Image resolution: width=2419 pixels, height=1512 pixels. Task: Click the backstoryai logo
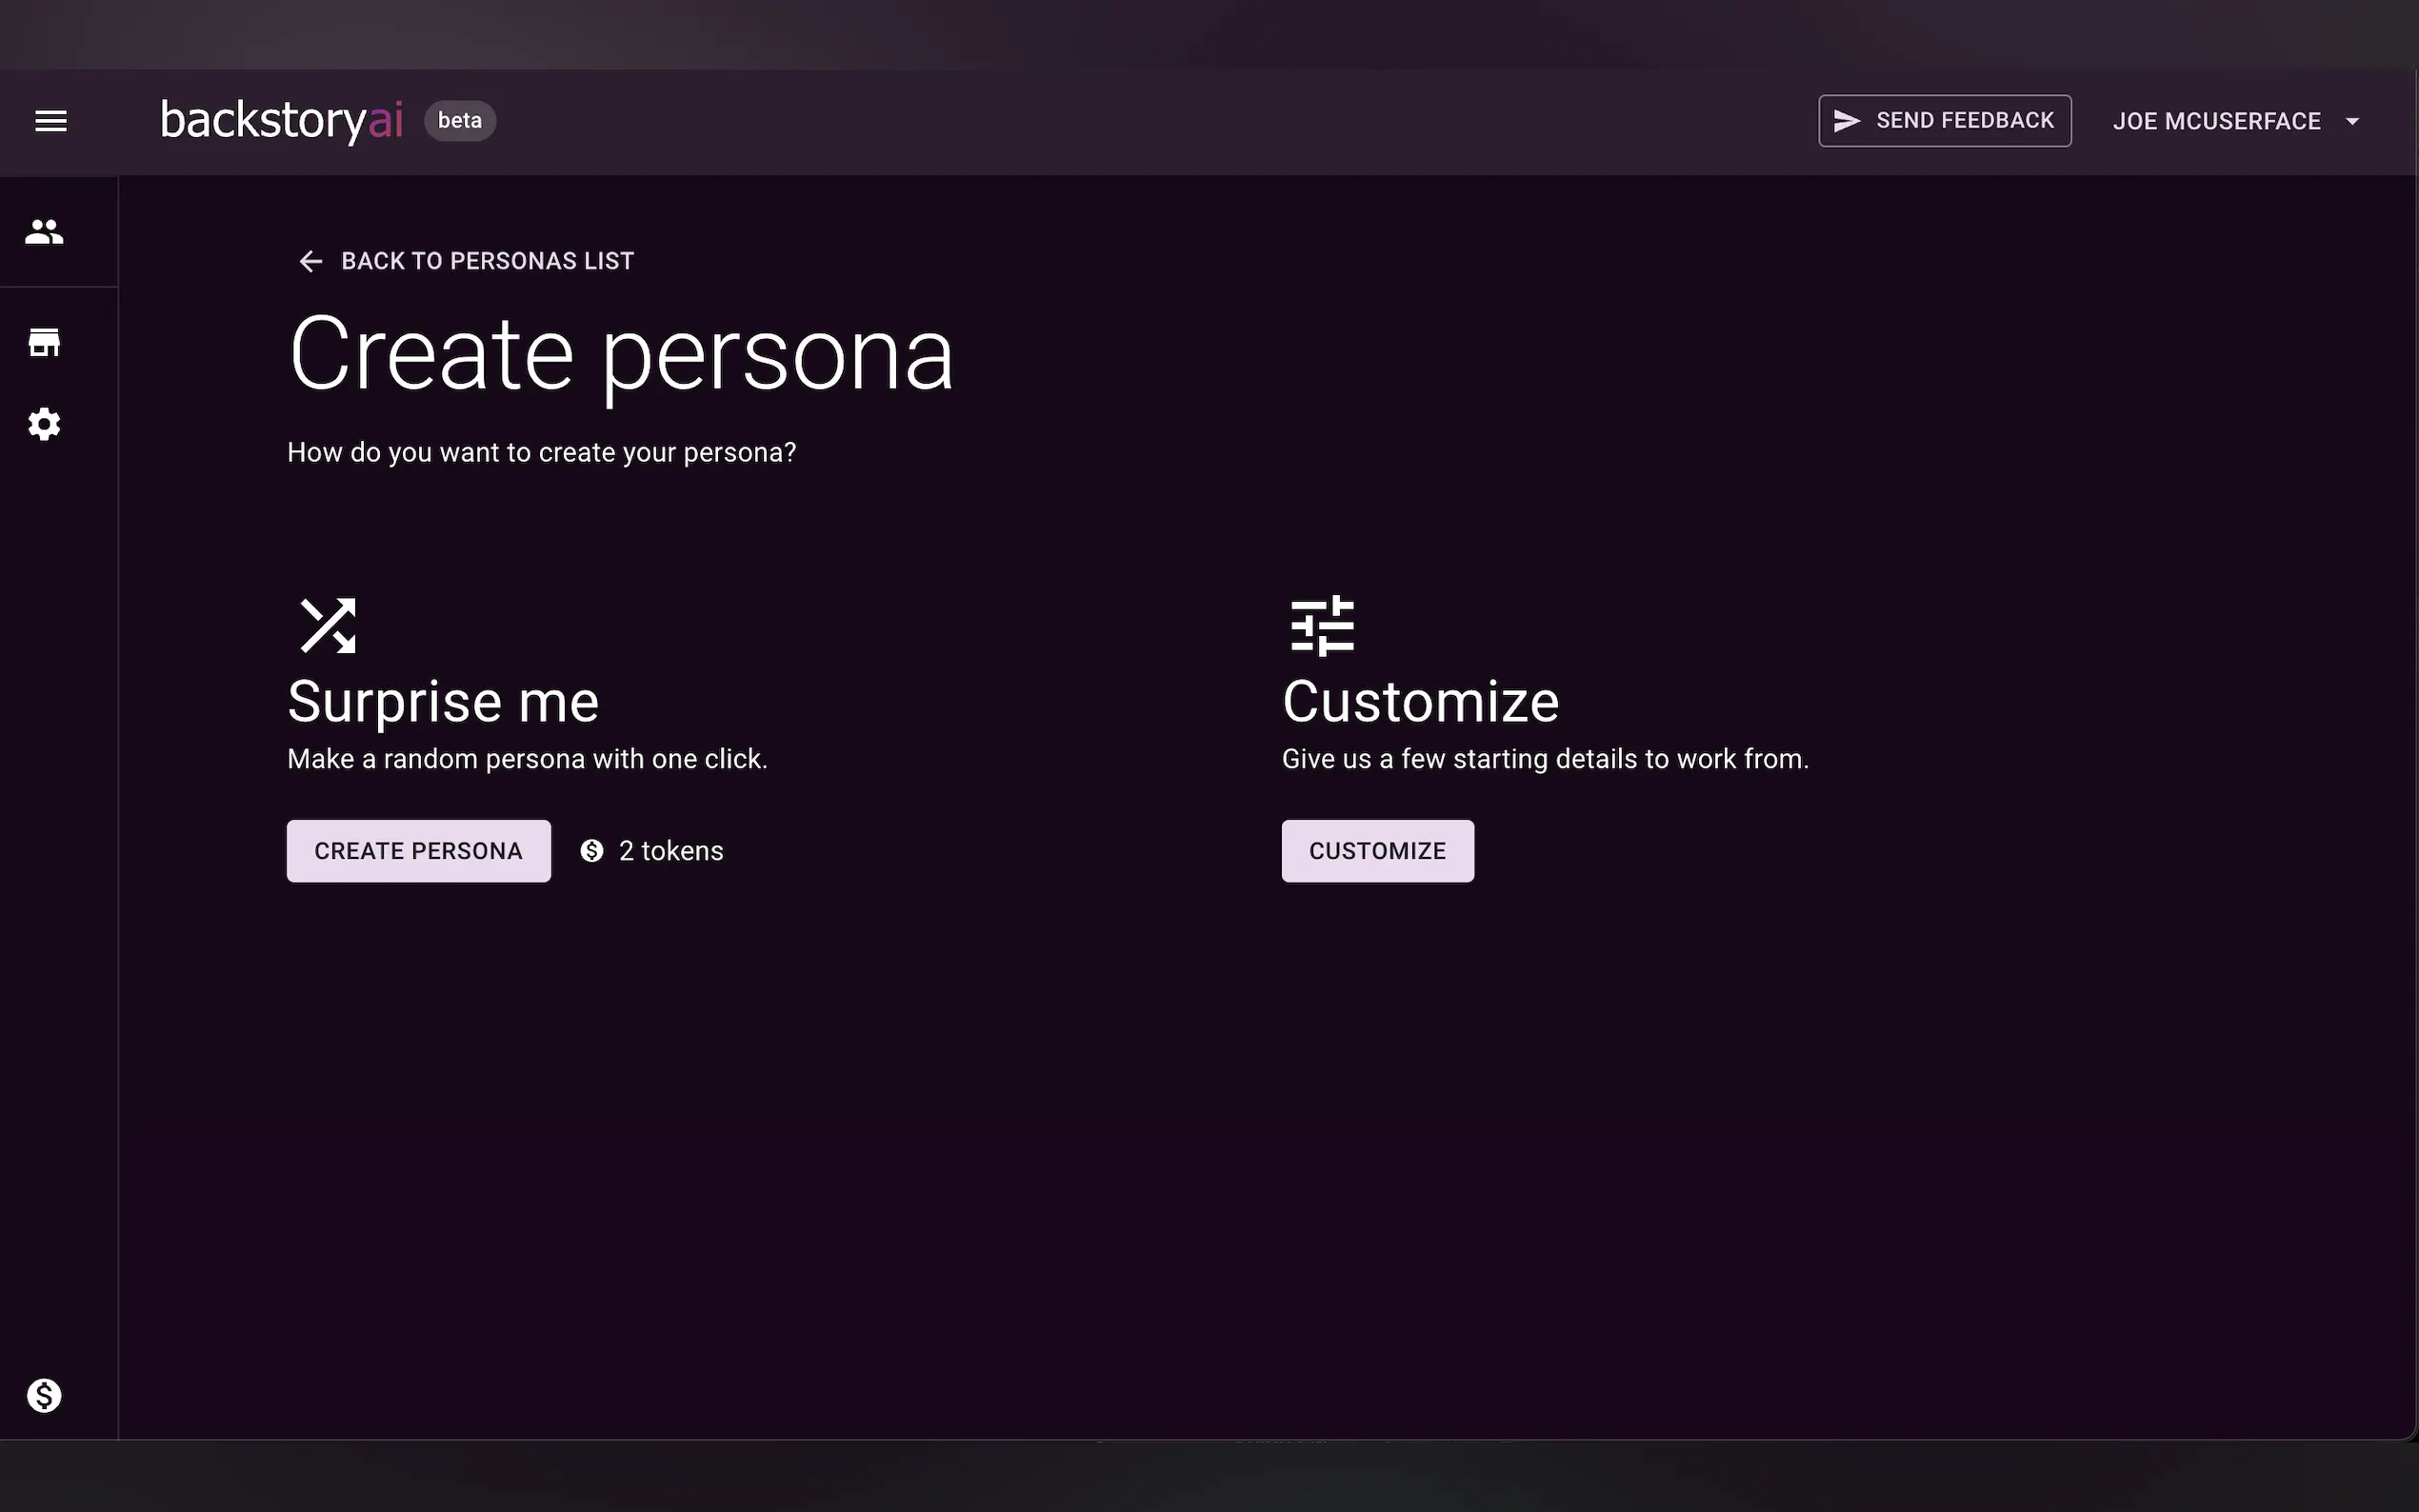coord(281,121)
